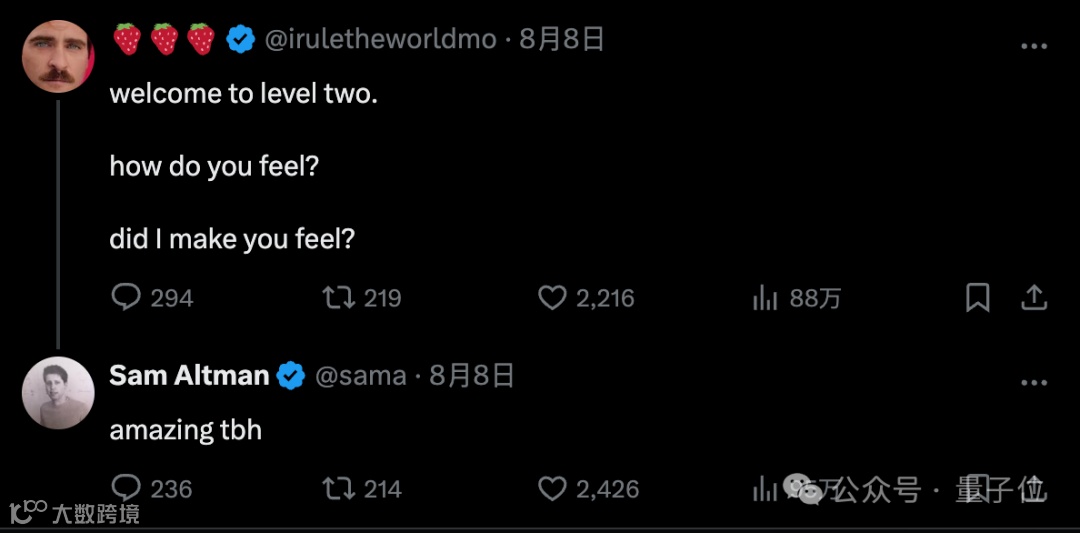Viewport: 1080px width, 533px height.
Task: Click the @sama handle
Action: [361, 376]
